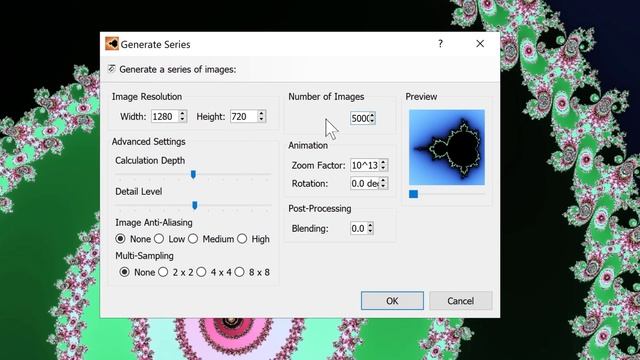Viewport: 640px width, 360px height.
Task: Select Anti-Aliasing Low option
Action: point(159,239)
